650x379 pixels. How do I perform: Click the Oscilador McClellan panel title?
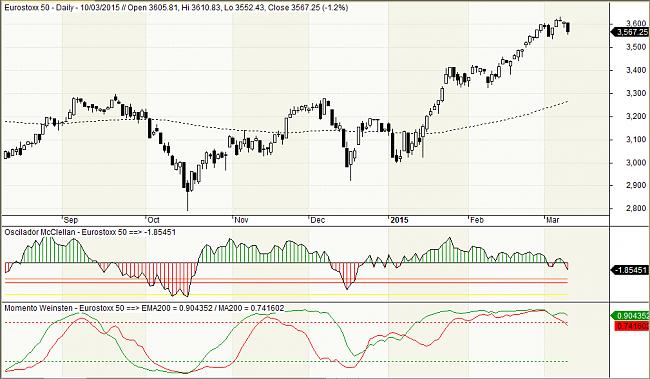[90, 232]
